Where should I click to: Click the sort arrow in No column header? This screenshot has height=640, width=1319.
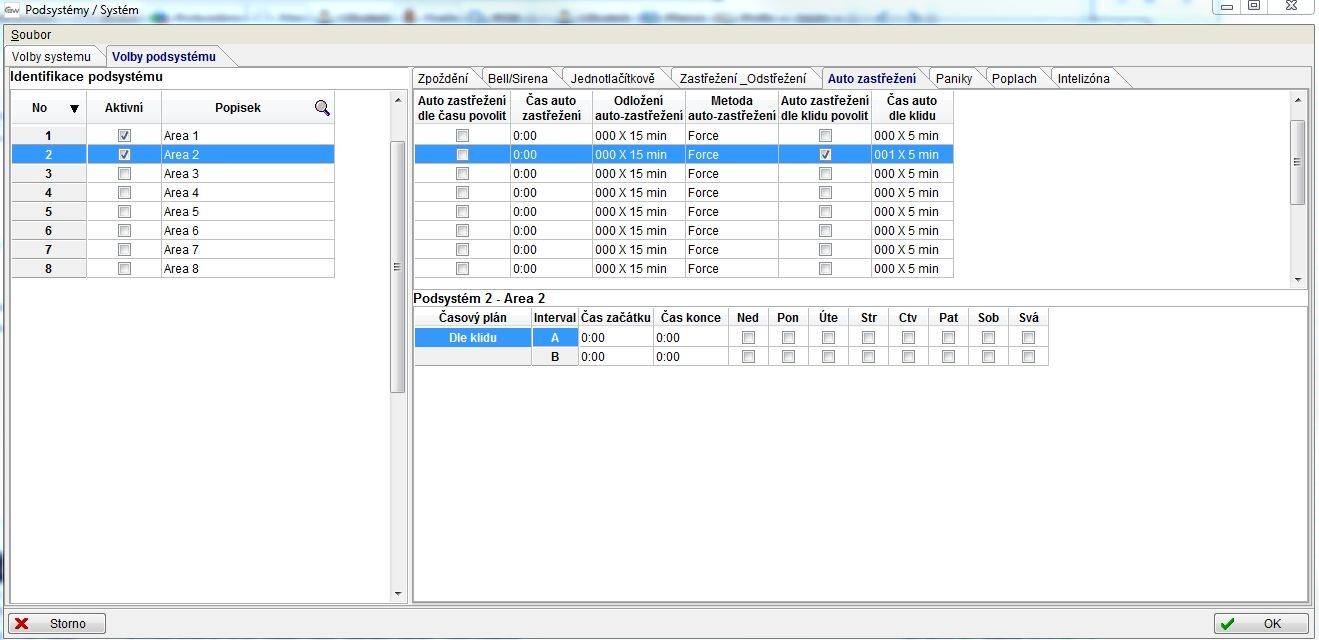pyautogui.click(x=74, y=108)
